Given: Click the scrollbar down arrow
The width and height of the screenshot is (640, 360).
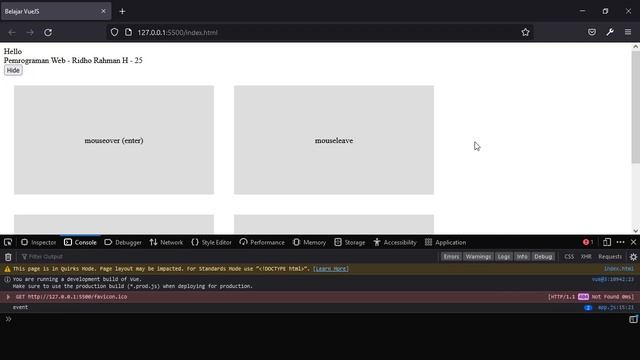Looking at the screenshot, I should coord(636,231).
